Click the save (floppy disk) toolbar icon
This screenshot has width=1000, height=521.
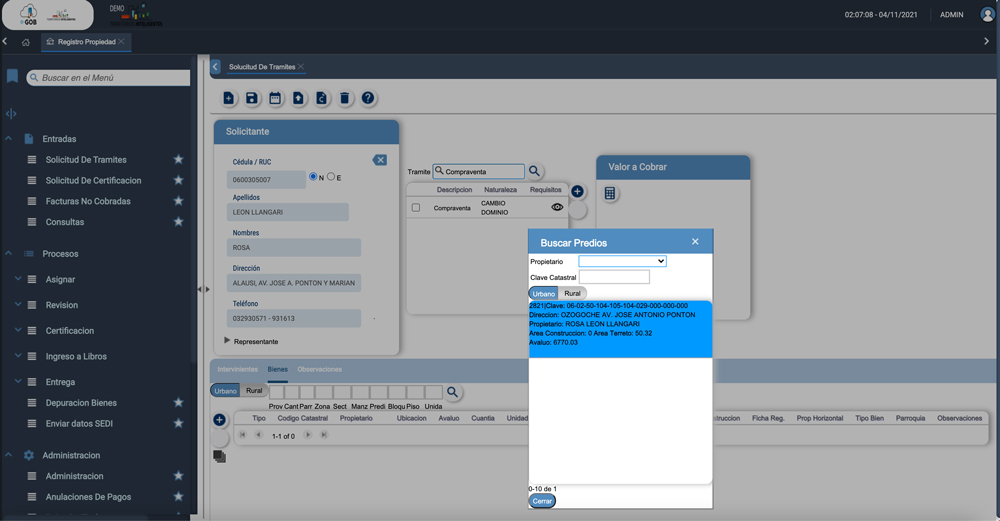tap(252, 98)
